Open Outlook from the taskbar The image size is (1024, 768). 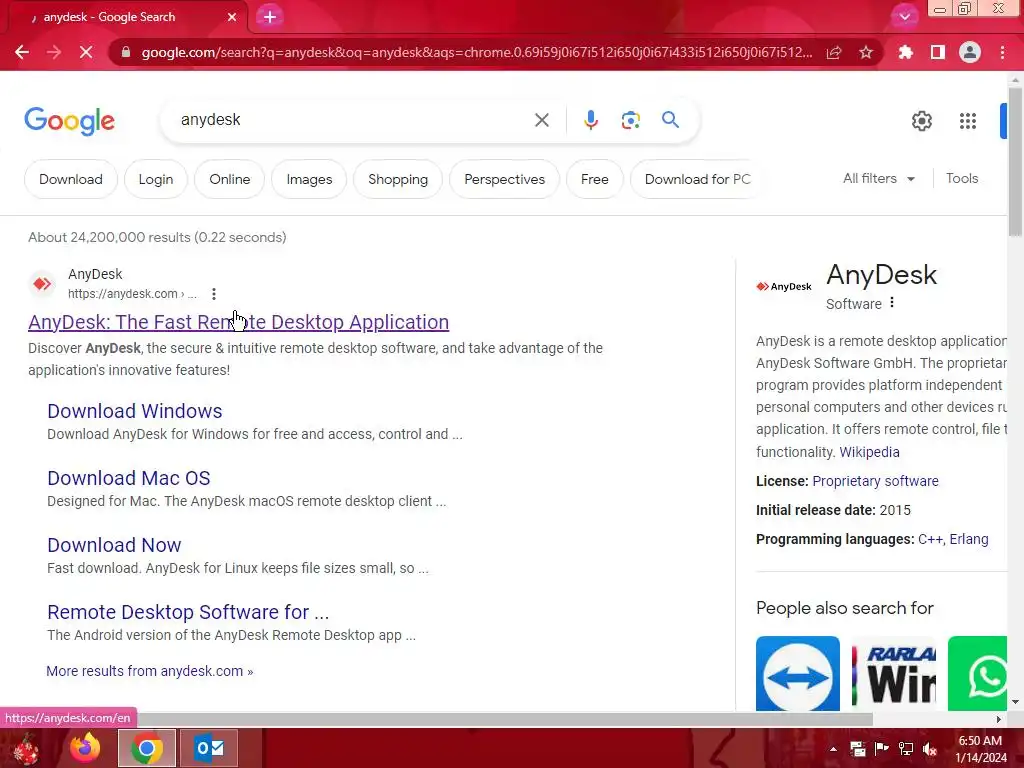tap(209, 748)
